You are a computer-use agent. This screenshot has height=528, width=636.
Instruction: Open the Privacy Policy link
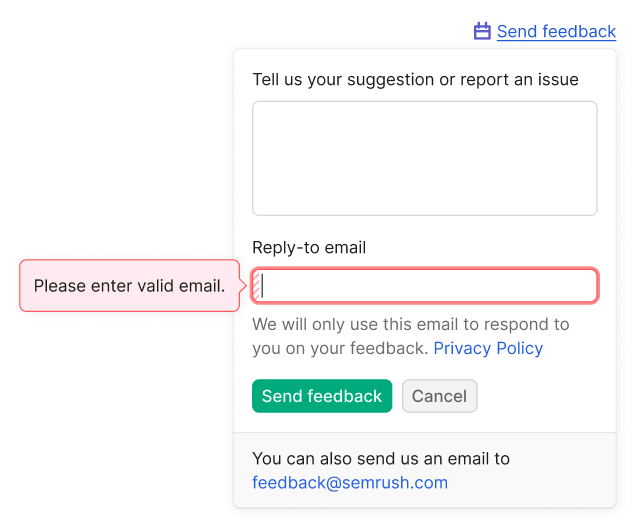pyautogui.click(x=488, y=348)
